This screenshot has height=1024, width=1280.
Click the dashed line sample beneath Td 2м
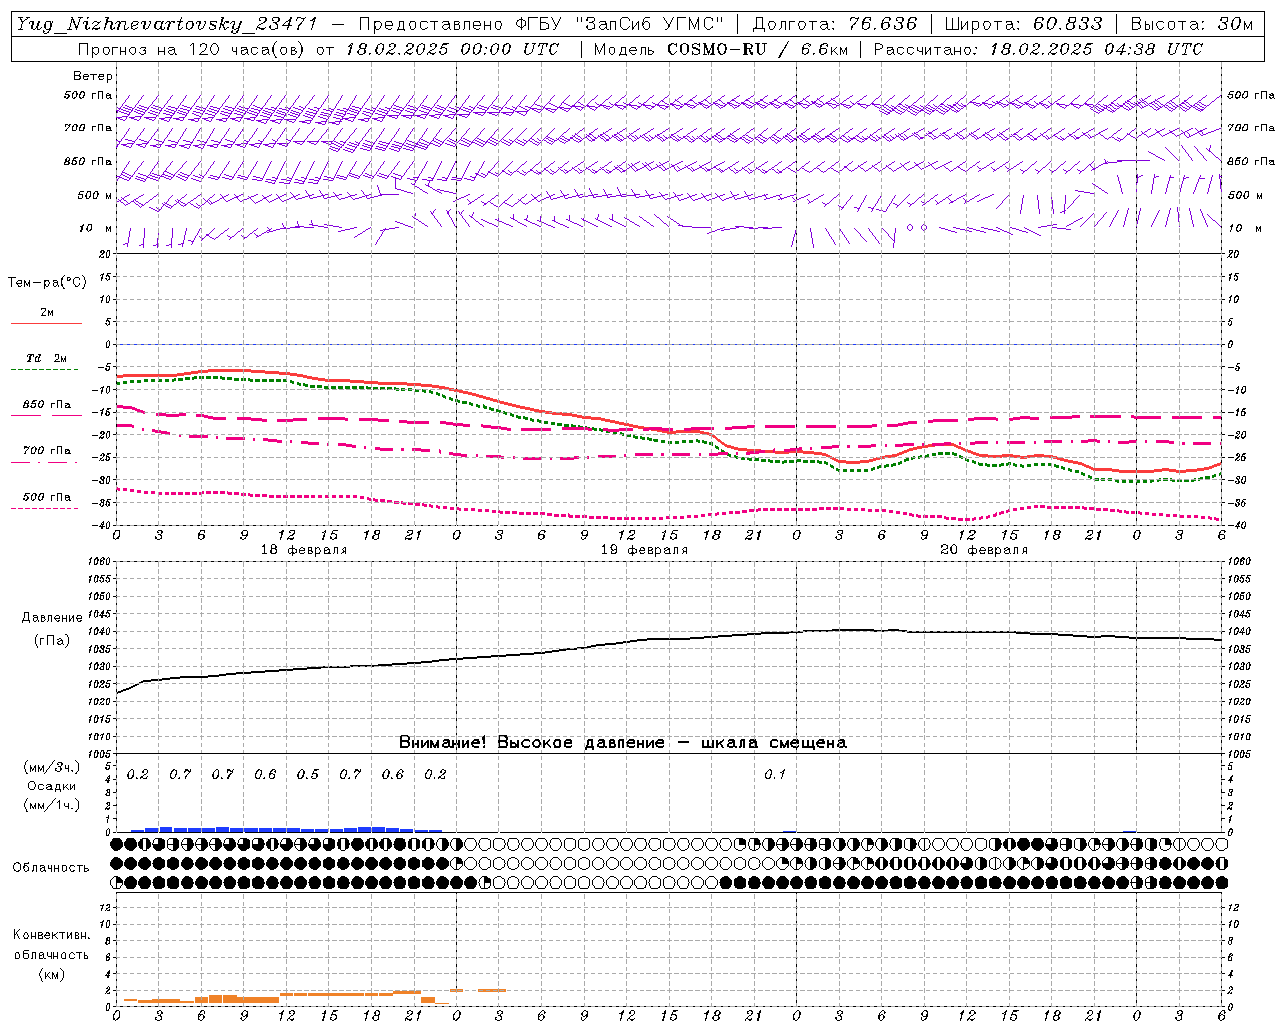(44, 370)
